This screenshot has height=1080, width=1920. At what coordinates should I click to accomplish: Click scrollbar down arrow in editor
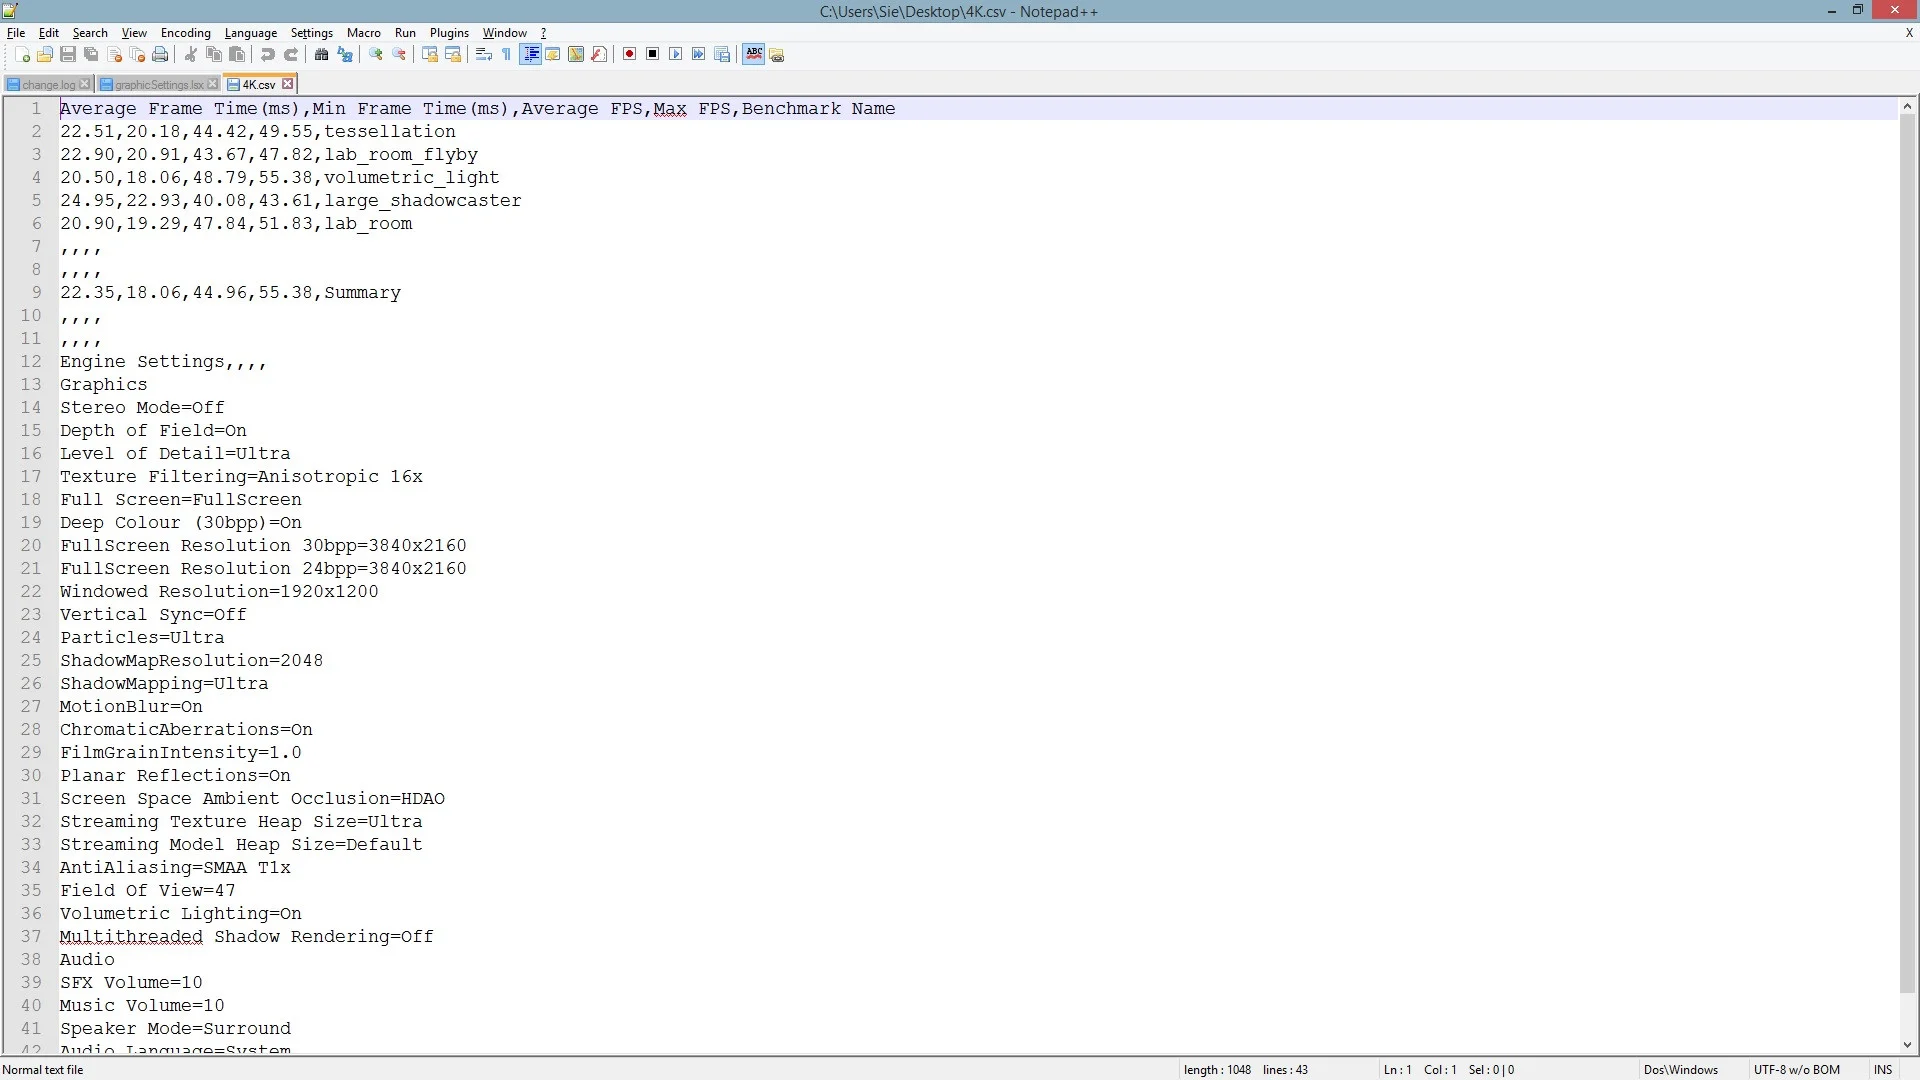click(1908, 1046)
